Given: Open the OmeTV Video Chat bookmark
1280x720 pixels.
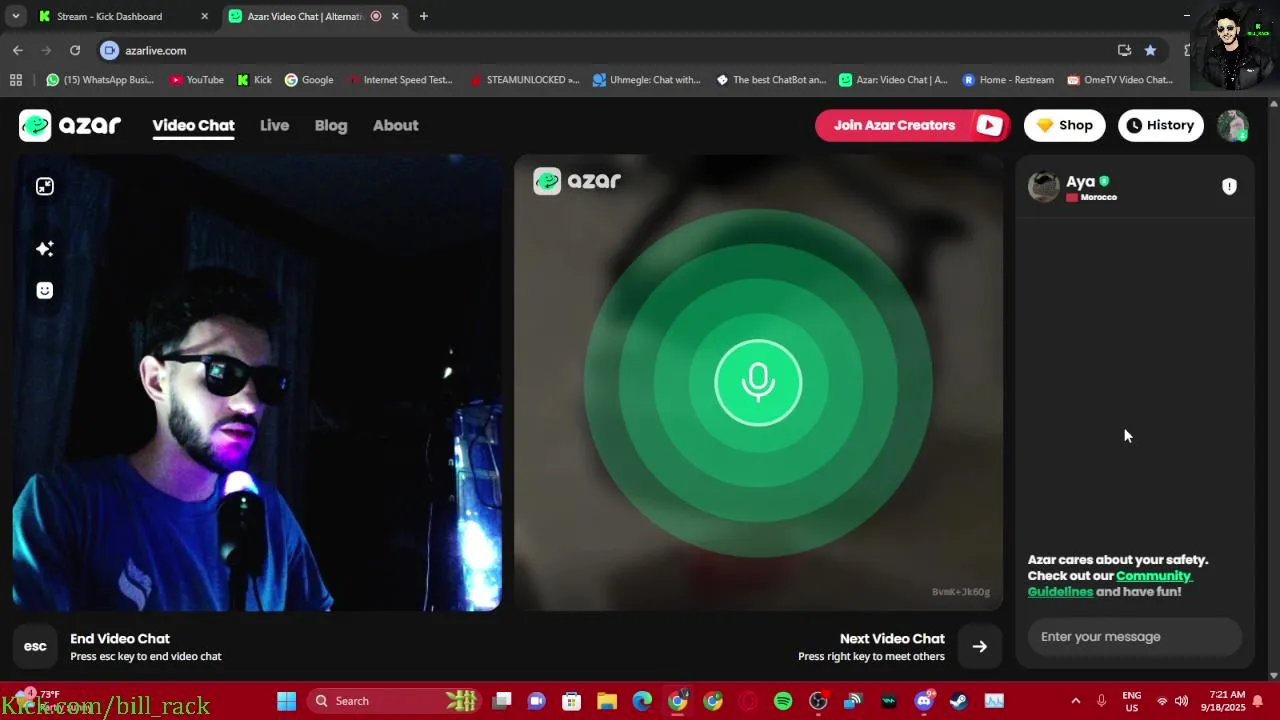Looking at the screenshot, I should tap(1120, 80).
